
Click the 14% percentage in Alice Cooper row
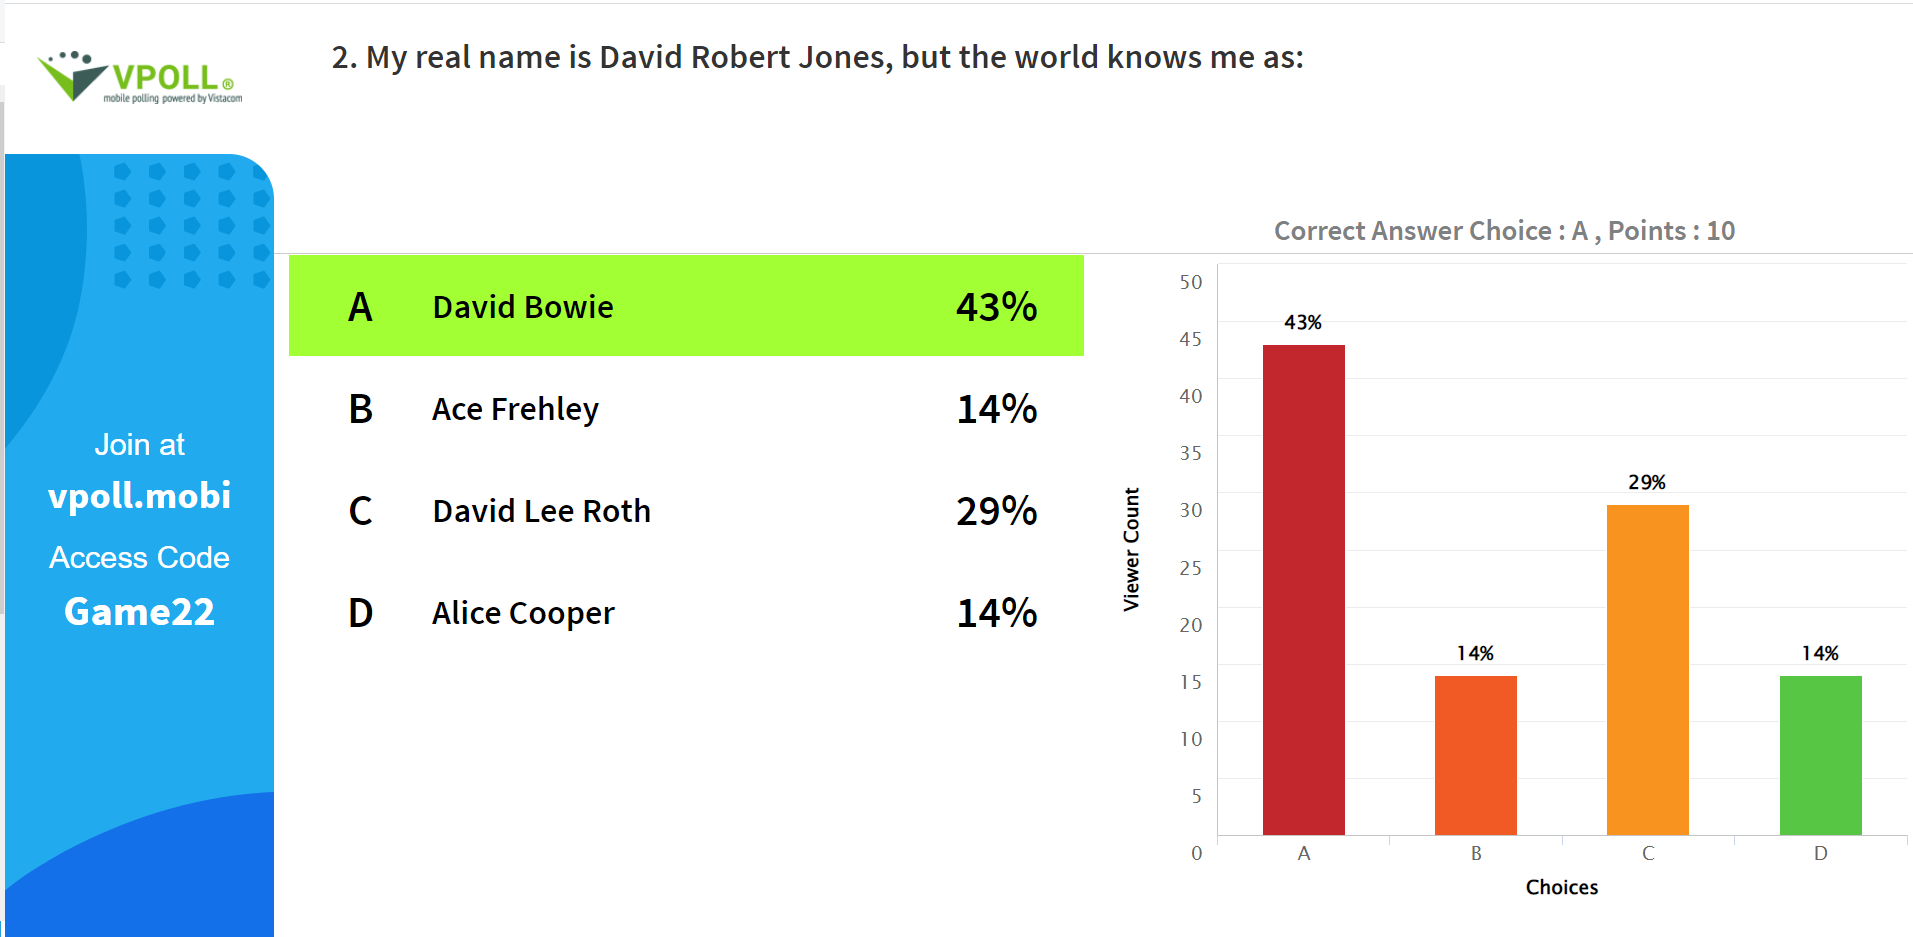[996, 613]
